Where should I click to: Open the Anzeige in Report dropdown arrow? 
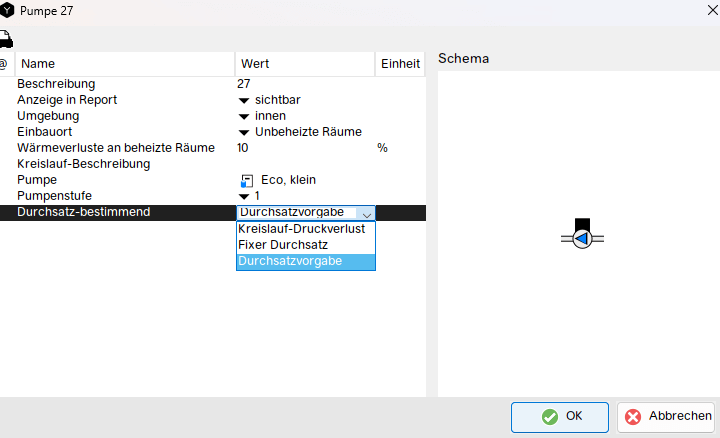pyautogui.click(x=243, y=100)
